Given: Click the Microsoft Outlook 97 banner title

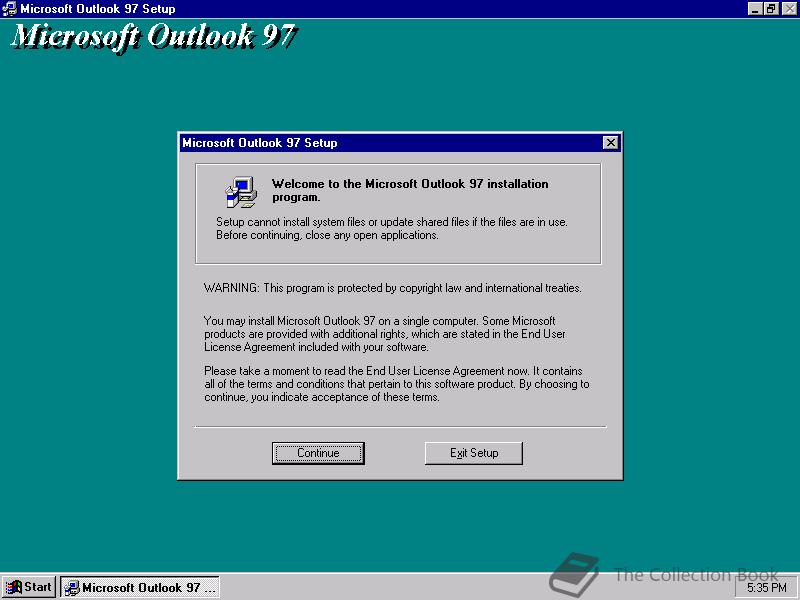Looking at the screenshot, I should tap(154, 37).
